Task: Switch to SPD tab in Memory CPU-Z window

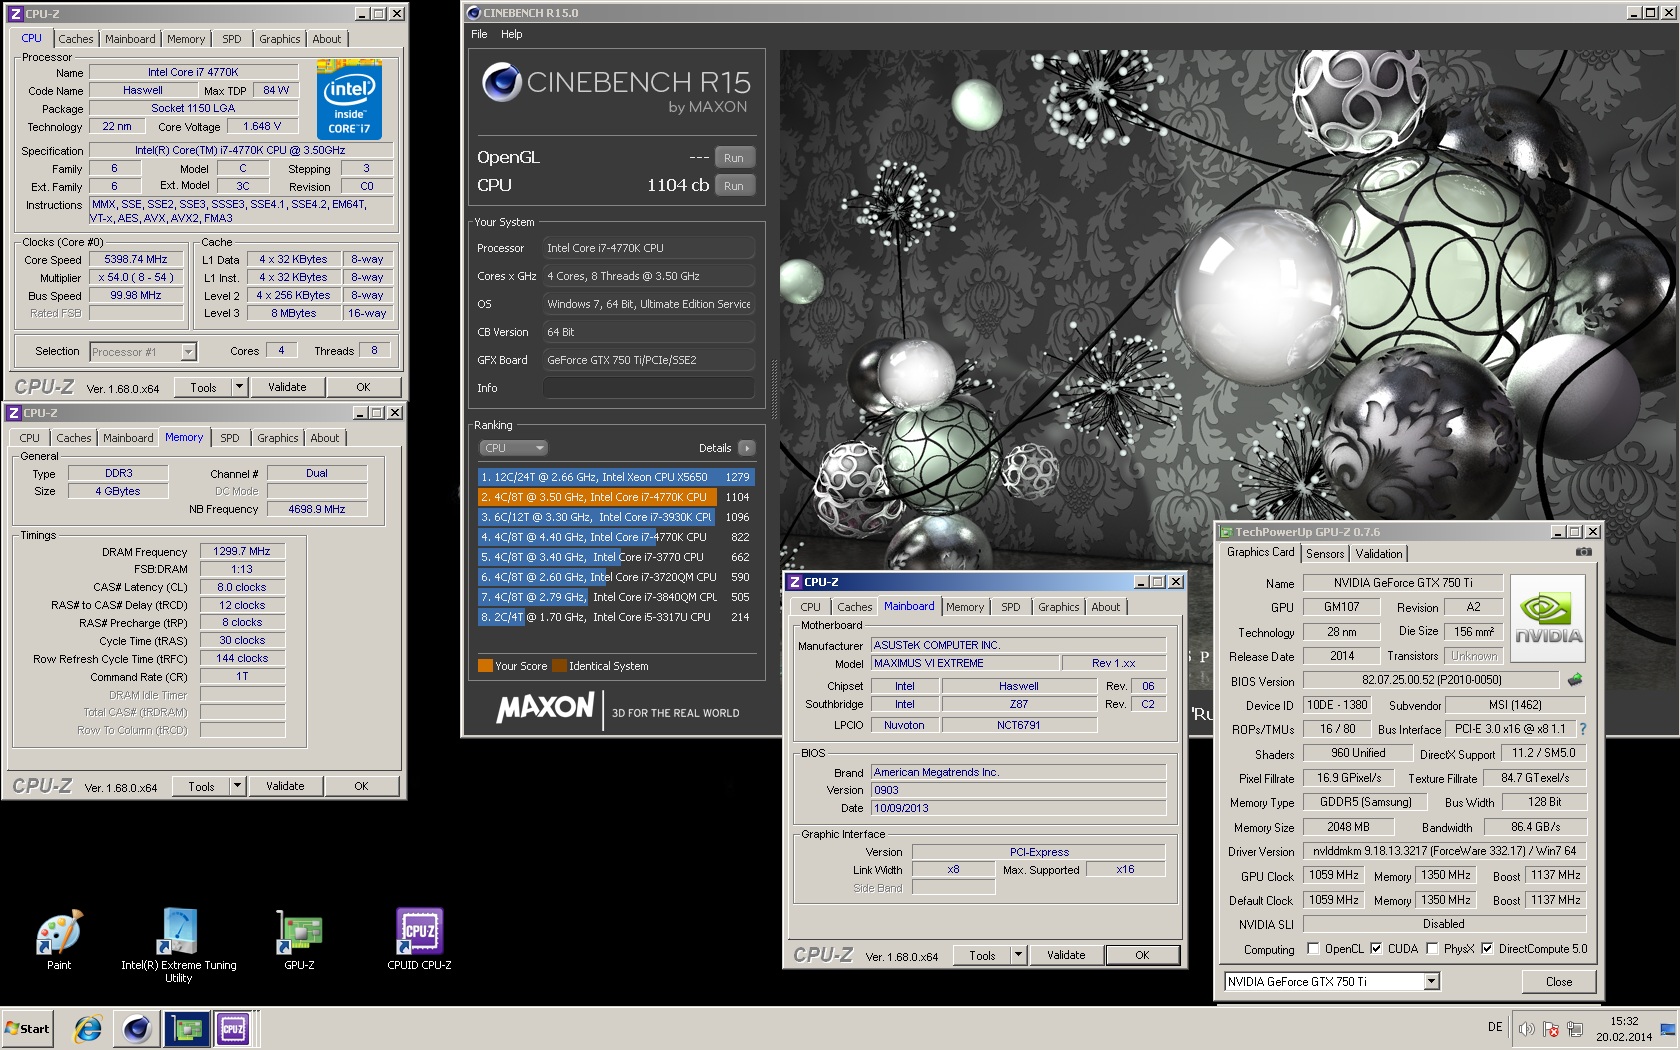Action: tap(230, 438)
